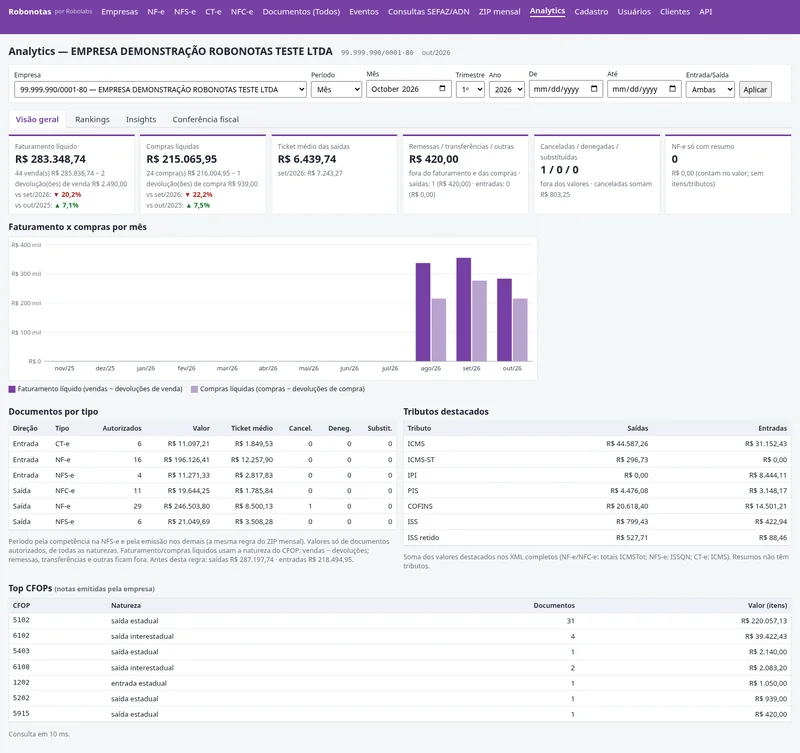Click the Faturamento líquido R$ 283.348,74 card
The width and height of the screenshot is (800, 753).
[x=71, y=174]
